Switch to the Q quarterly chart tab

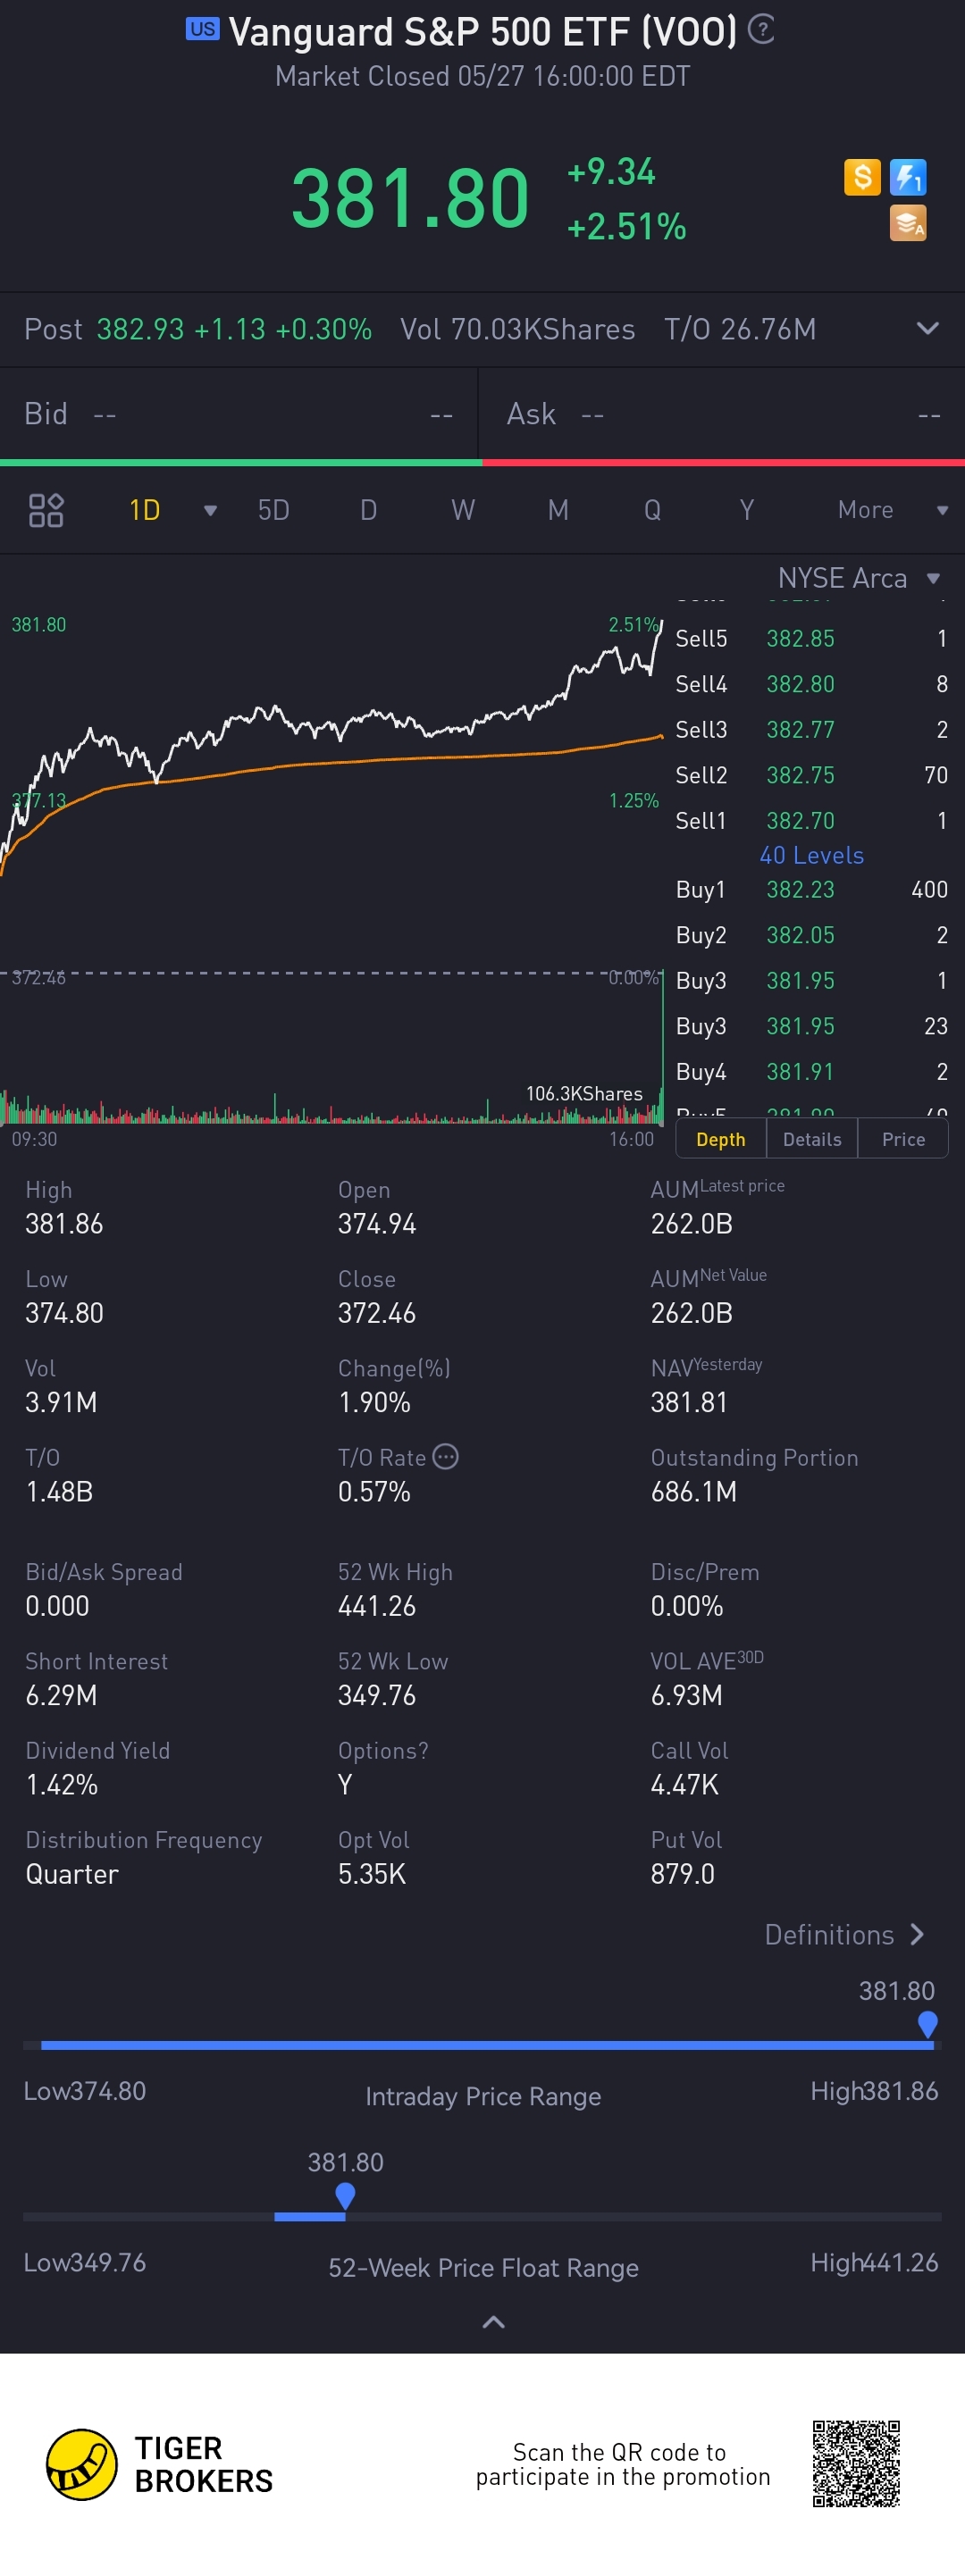pyautogui.click(x=652, y=510)
